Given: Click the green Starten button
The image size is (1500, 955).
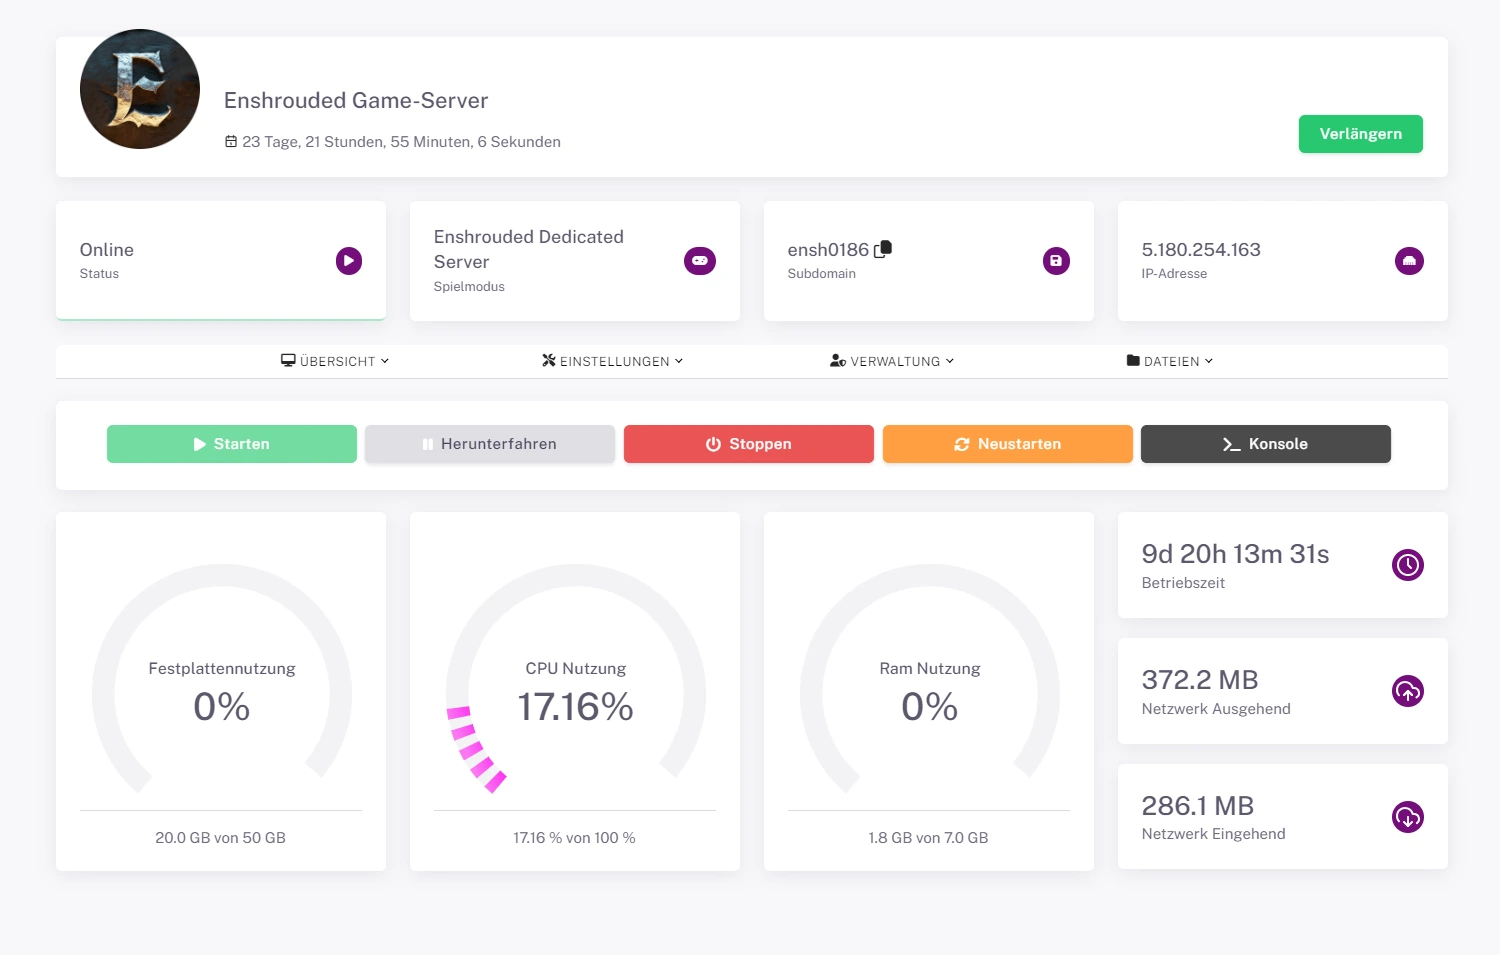Looking at the screenshot, I should 232,444.
